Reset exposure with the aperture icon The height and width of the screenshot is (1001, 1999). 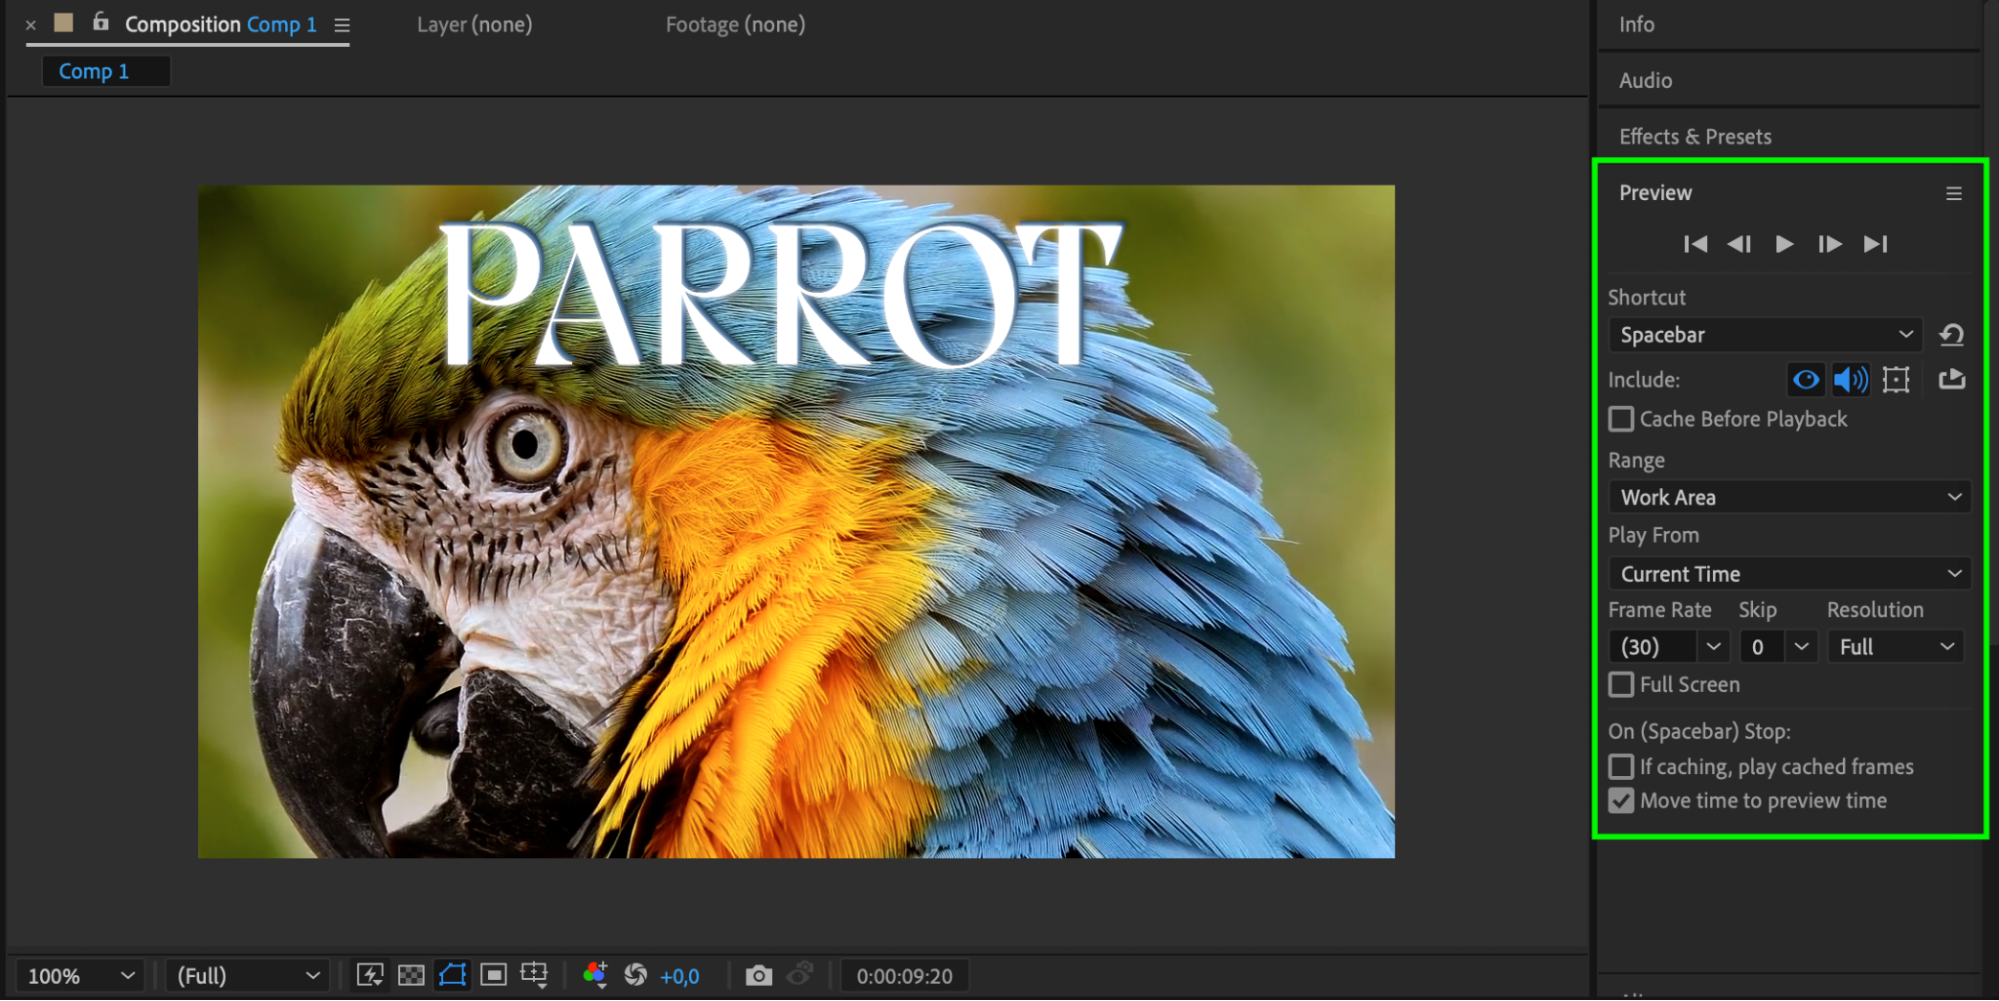tap(635, 975)
